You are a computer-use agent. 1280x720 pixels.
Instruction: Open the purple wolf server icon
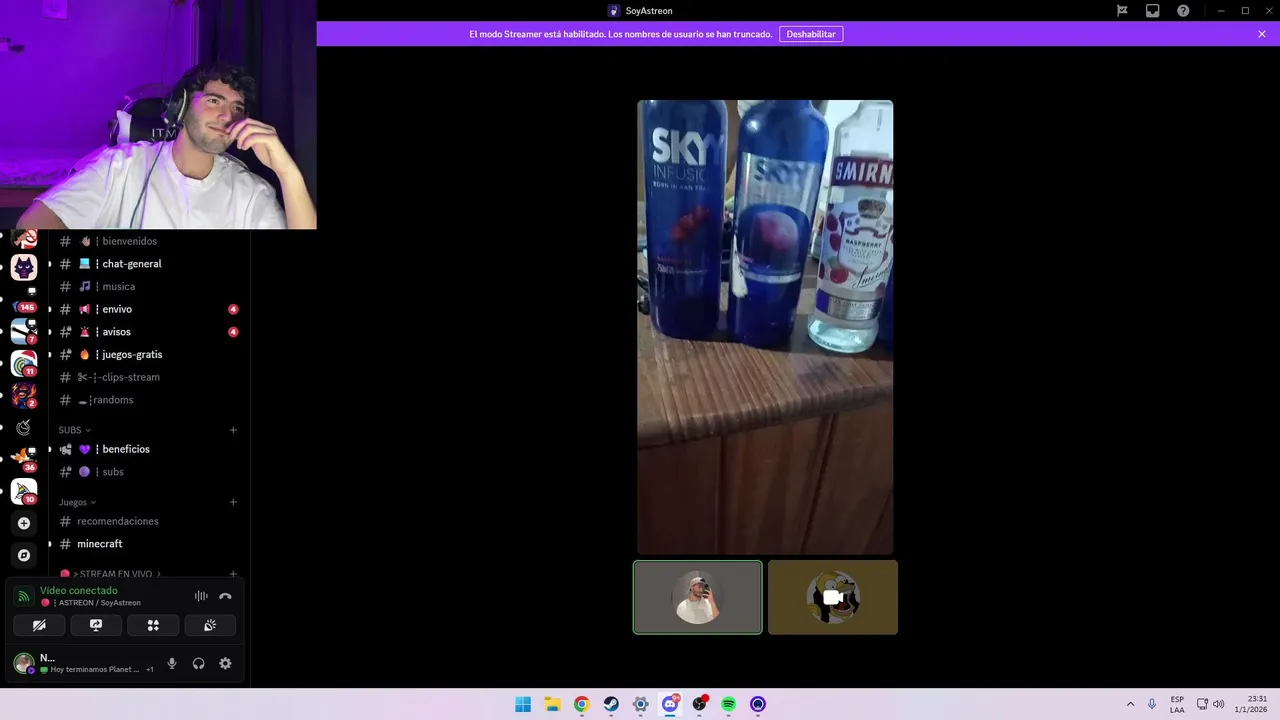24,267
